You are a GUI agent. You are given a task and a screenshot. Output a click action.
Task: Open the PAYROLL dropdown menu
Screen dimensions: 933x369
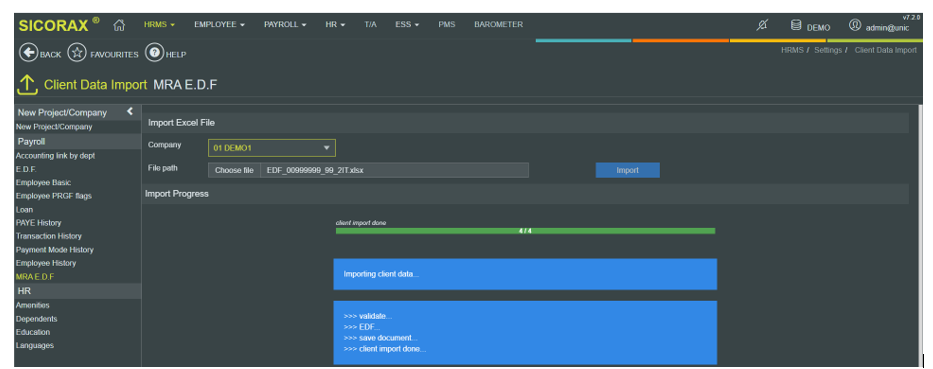point(285,25)
